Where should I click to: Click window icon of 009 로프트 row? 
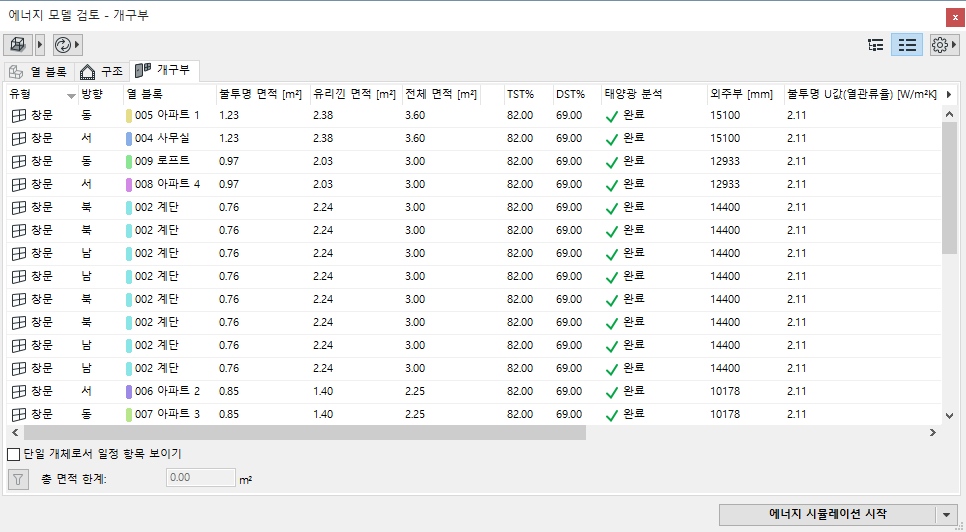(19, 161)
